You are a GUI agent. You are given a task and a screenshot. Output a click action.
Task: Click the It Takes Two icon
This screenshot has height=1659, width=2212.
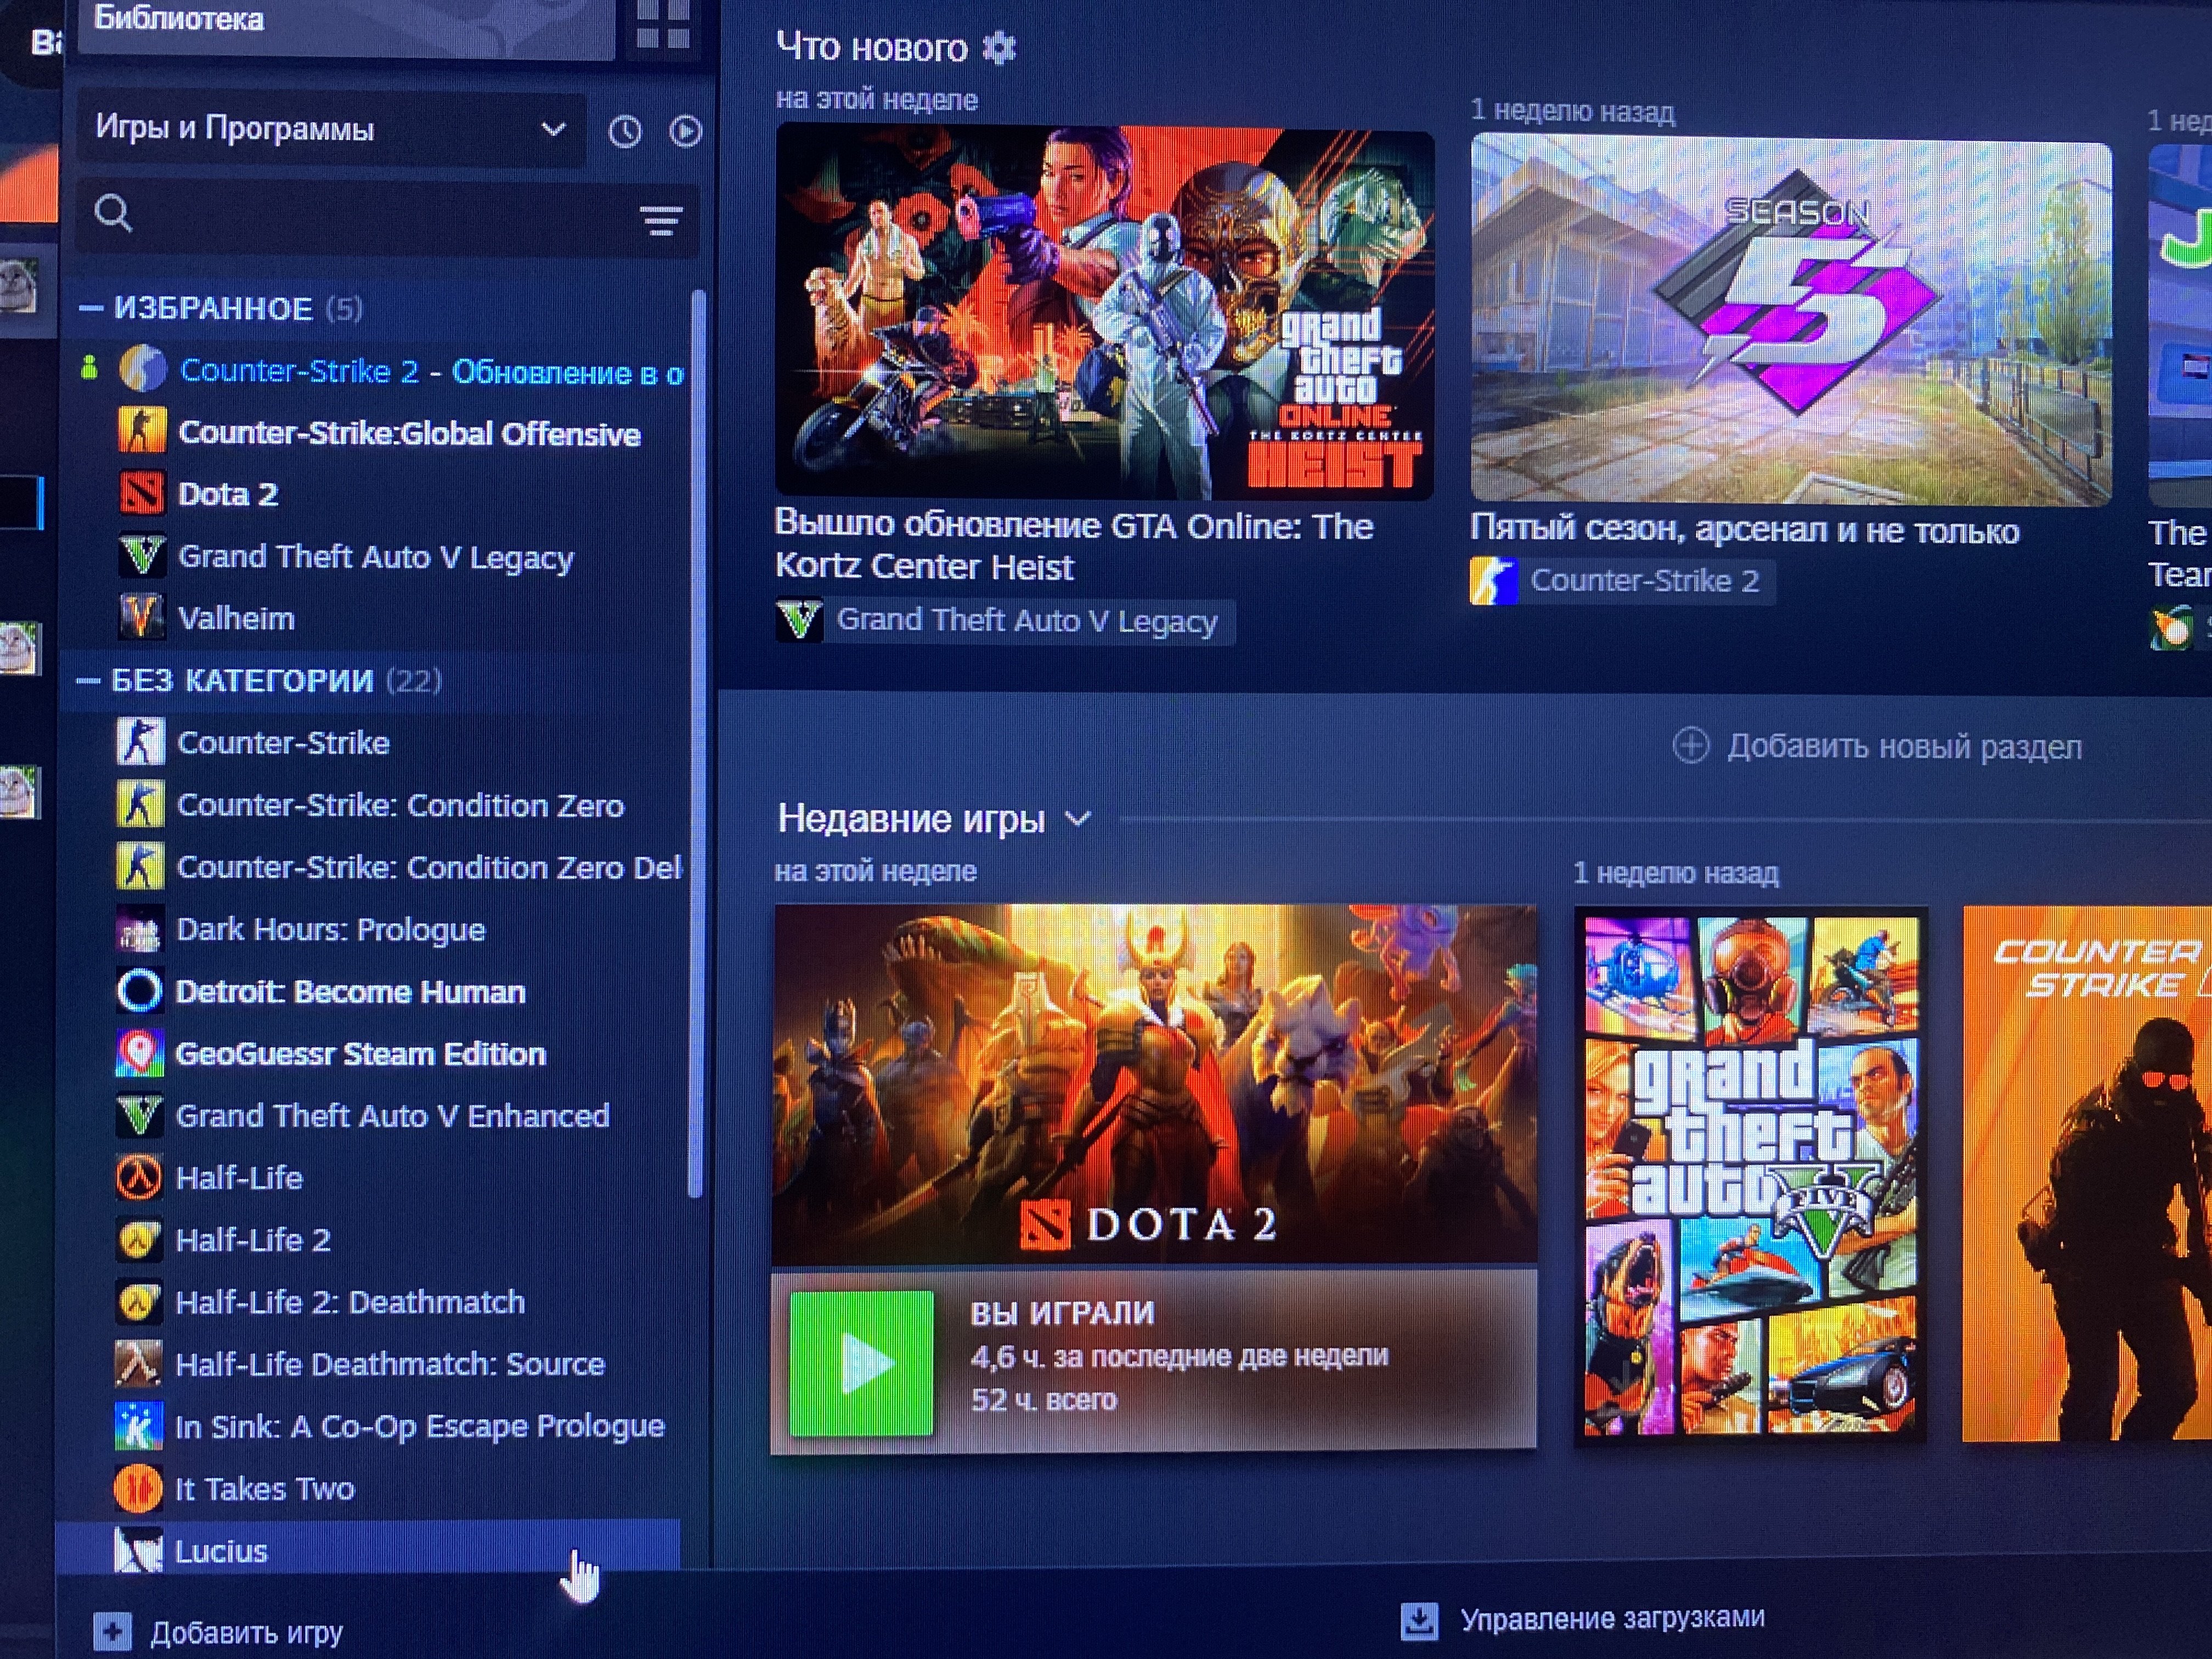coord(138,1489)
